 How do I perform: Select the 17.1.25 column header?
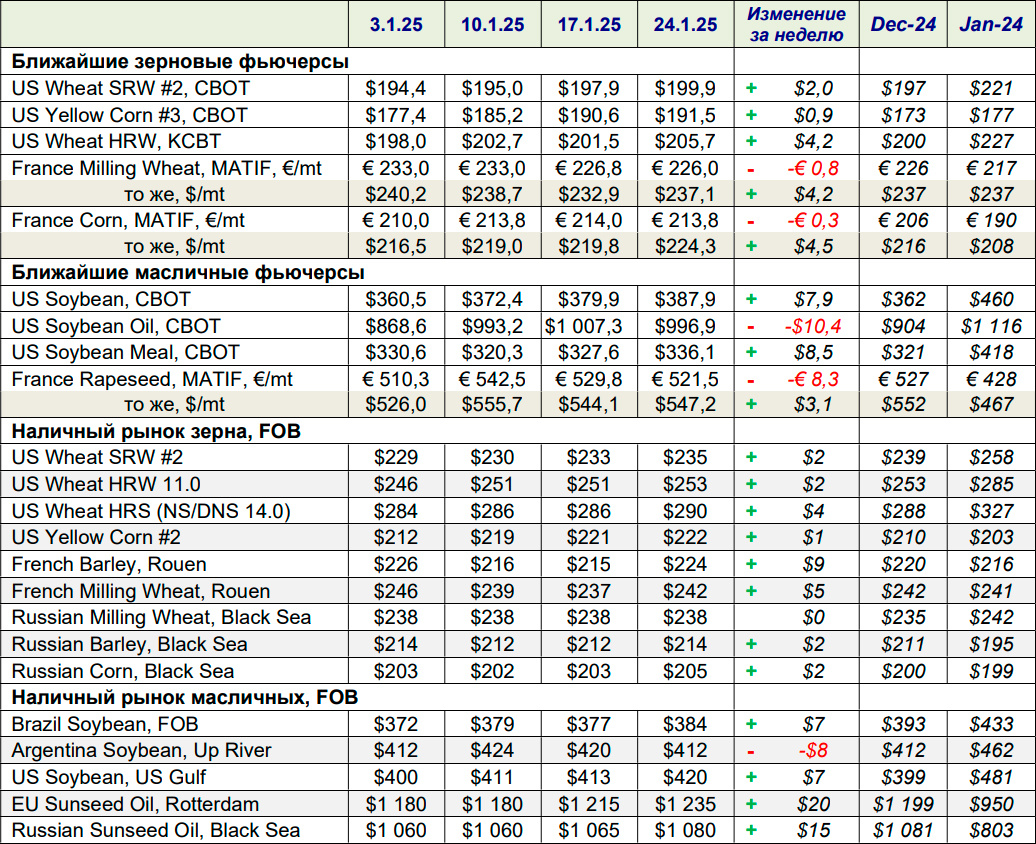point(589,24)
